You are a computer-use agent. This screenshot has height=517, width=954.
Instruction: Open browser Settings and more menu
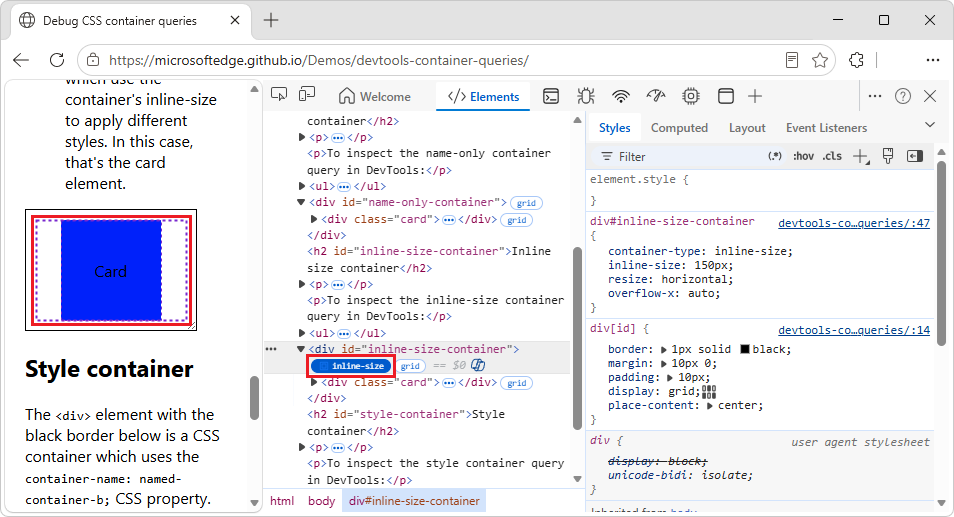coord(933,60)
